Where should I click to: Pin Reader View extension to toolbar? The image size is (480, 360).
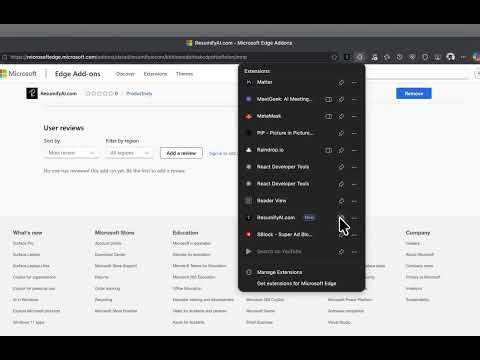click(x=341, y=201)
